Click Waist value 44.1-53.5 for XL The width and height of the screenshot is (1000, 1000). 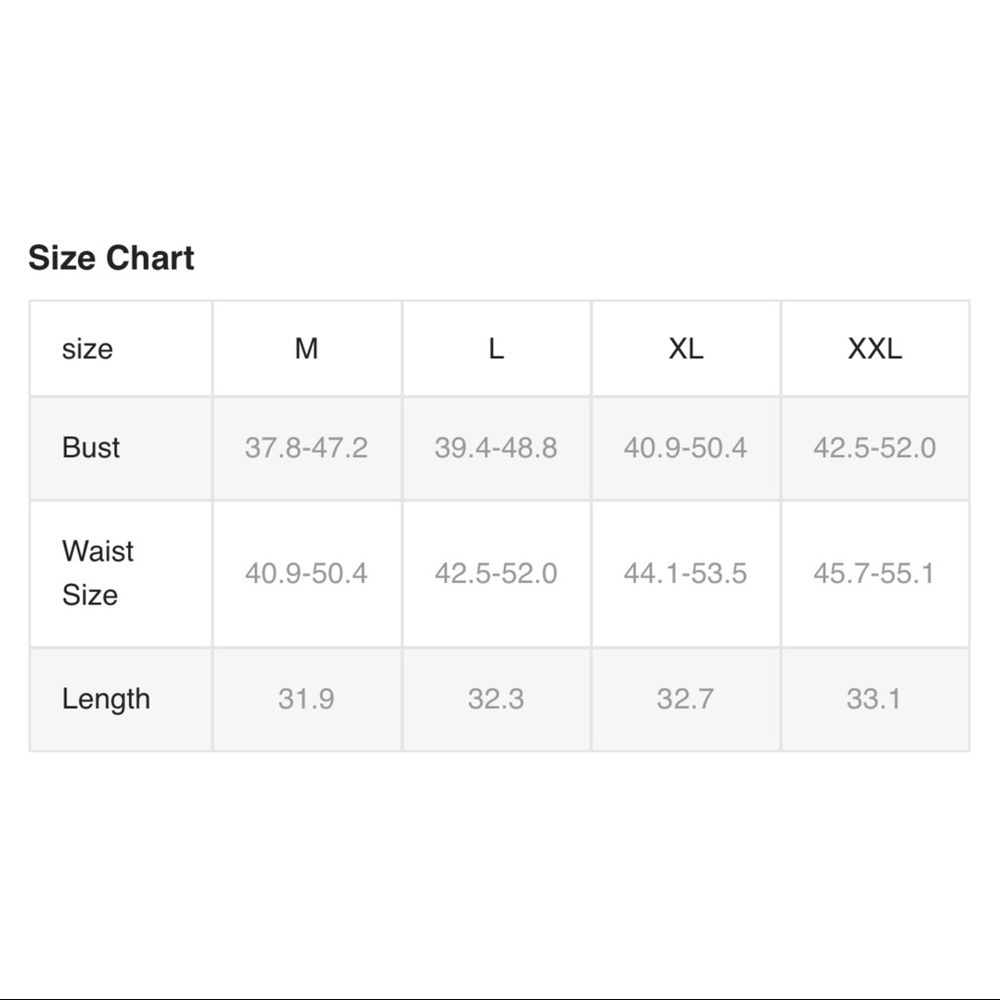685,573
